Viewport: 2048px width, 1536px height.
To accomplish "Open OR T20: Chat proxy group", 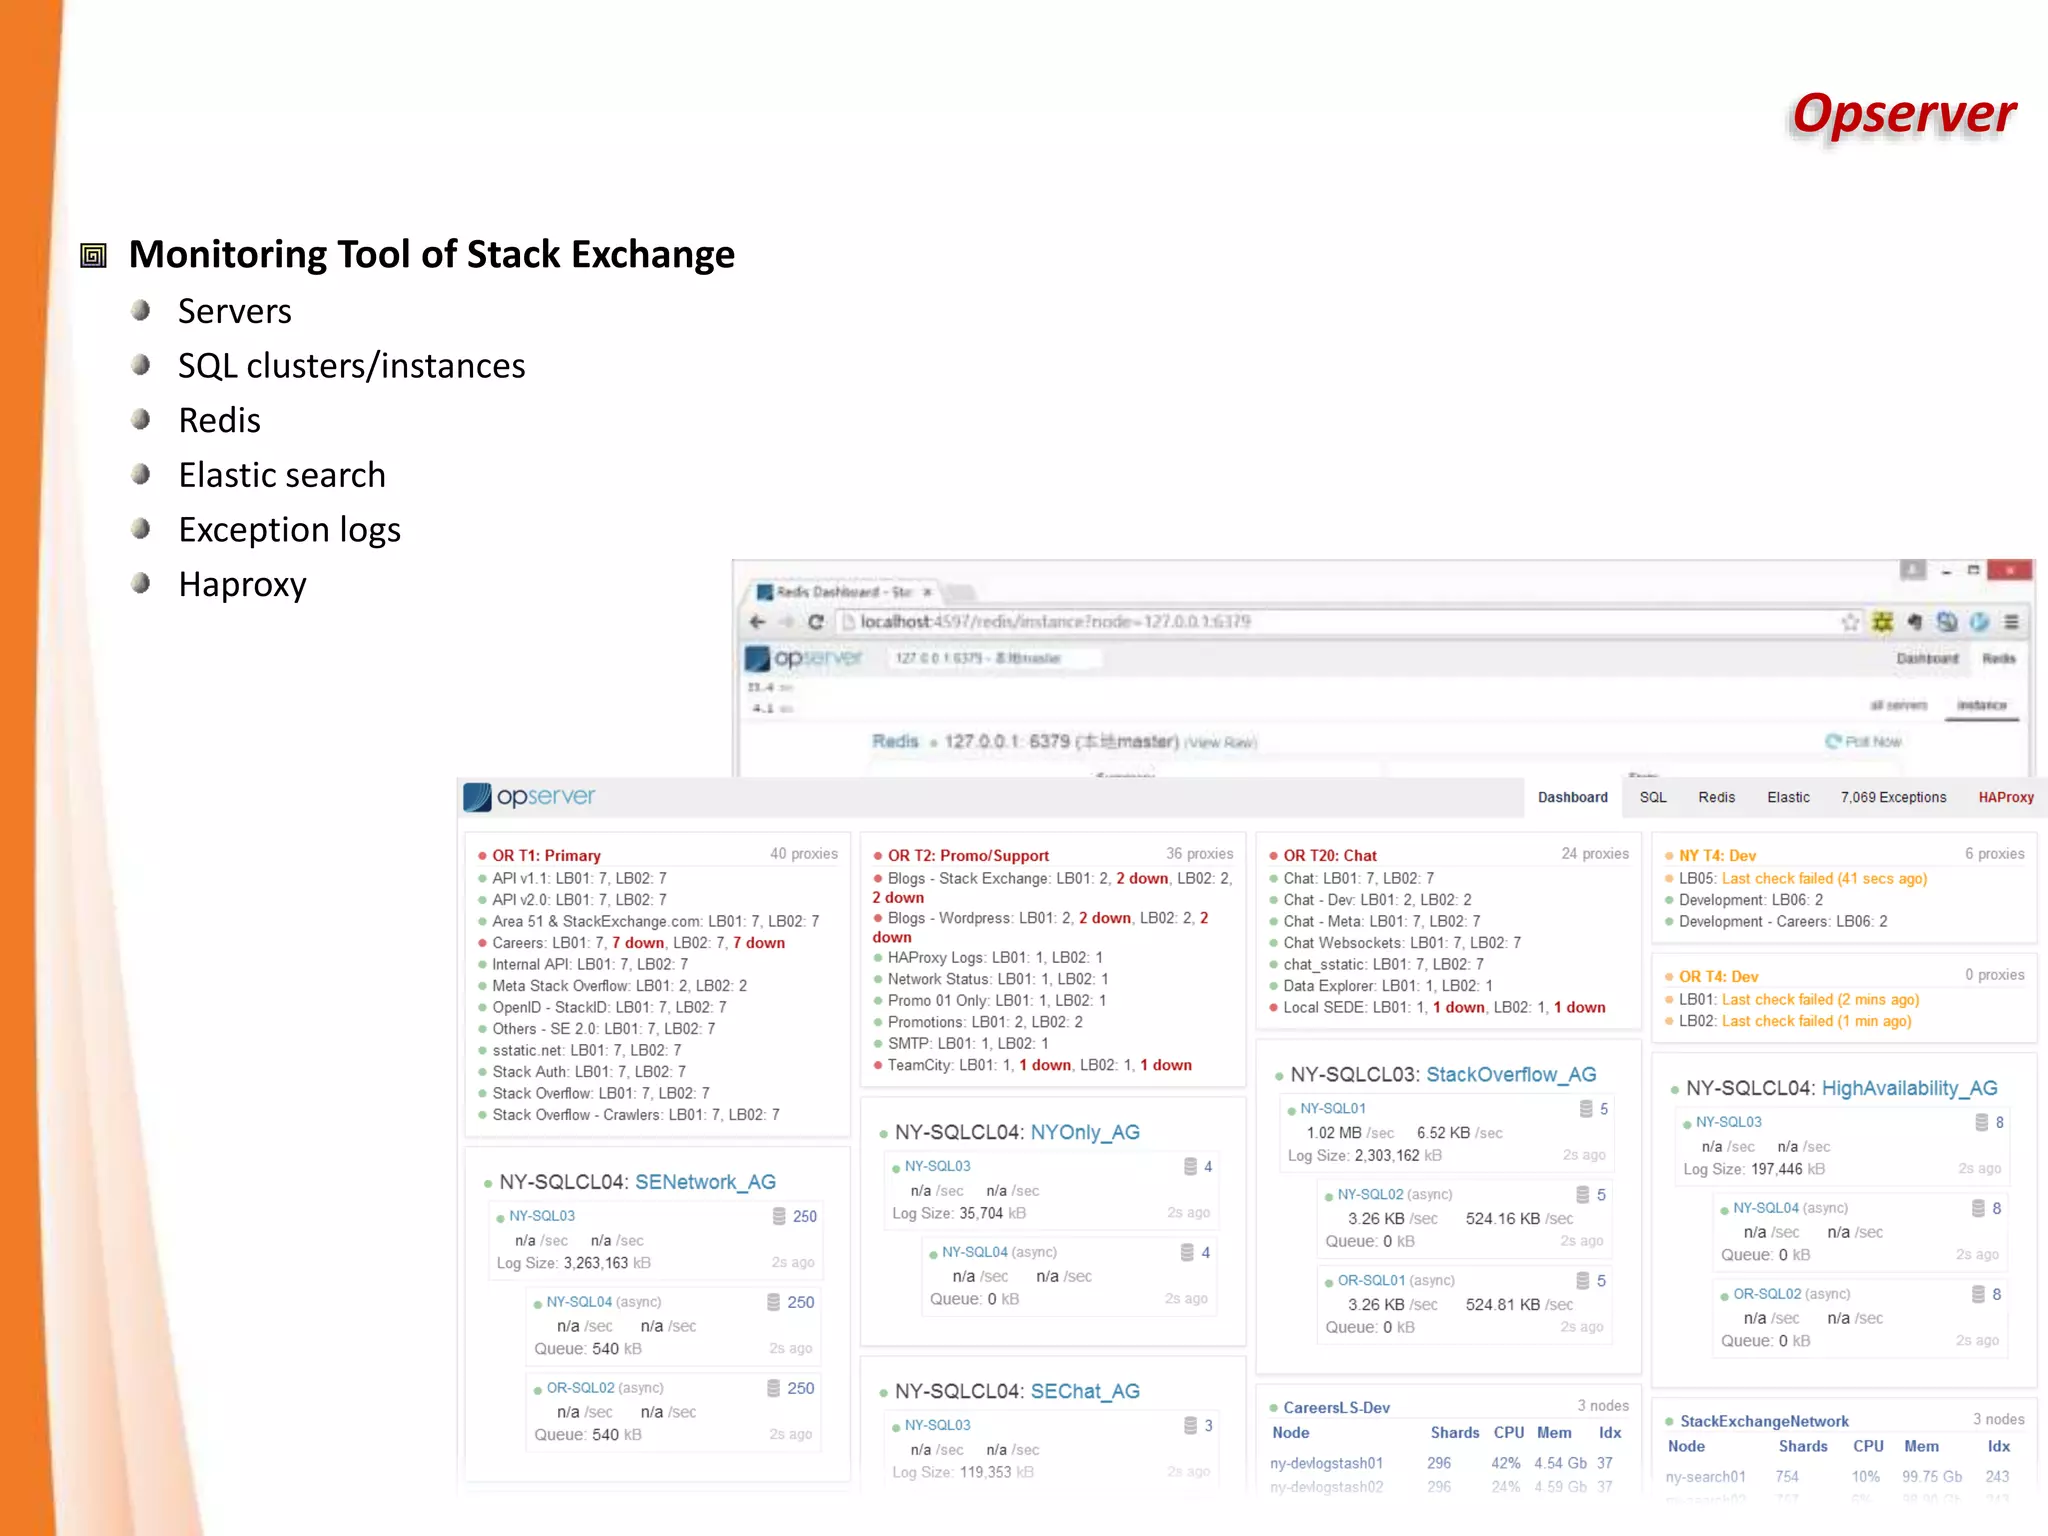I will tap(1330, 856).
